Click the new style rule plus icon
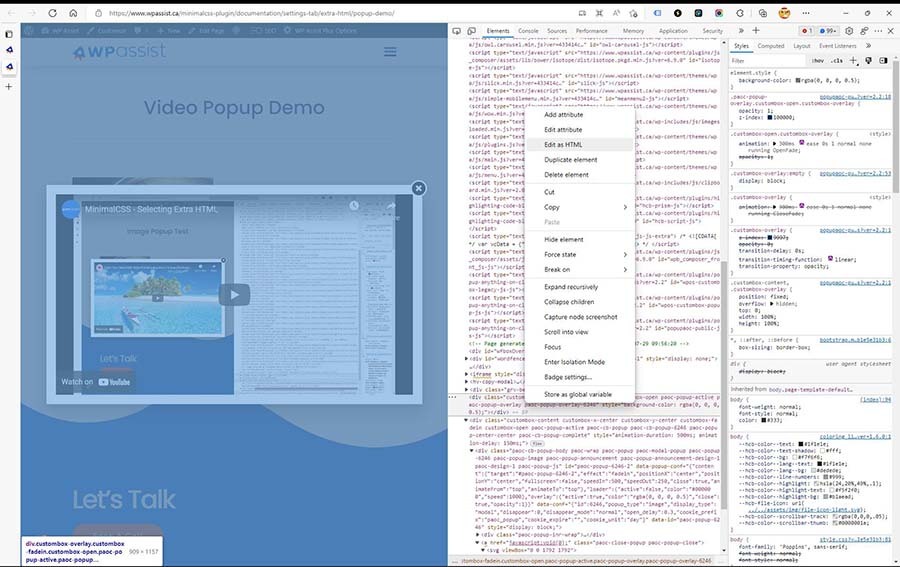The height and width of the screenshot is (567, 900). 854,60
